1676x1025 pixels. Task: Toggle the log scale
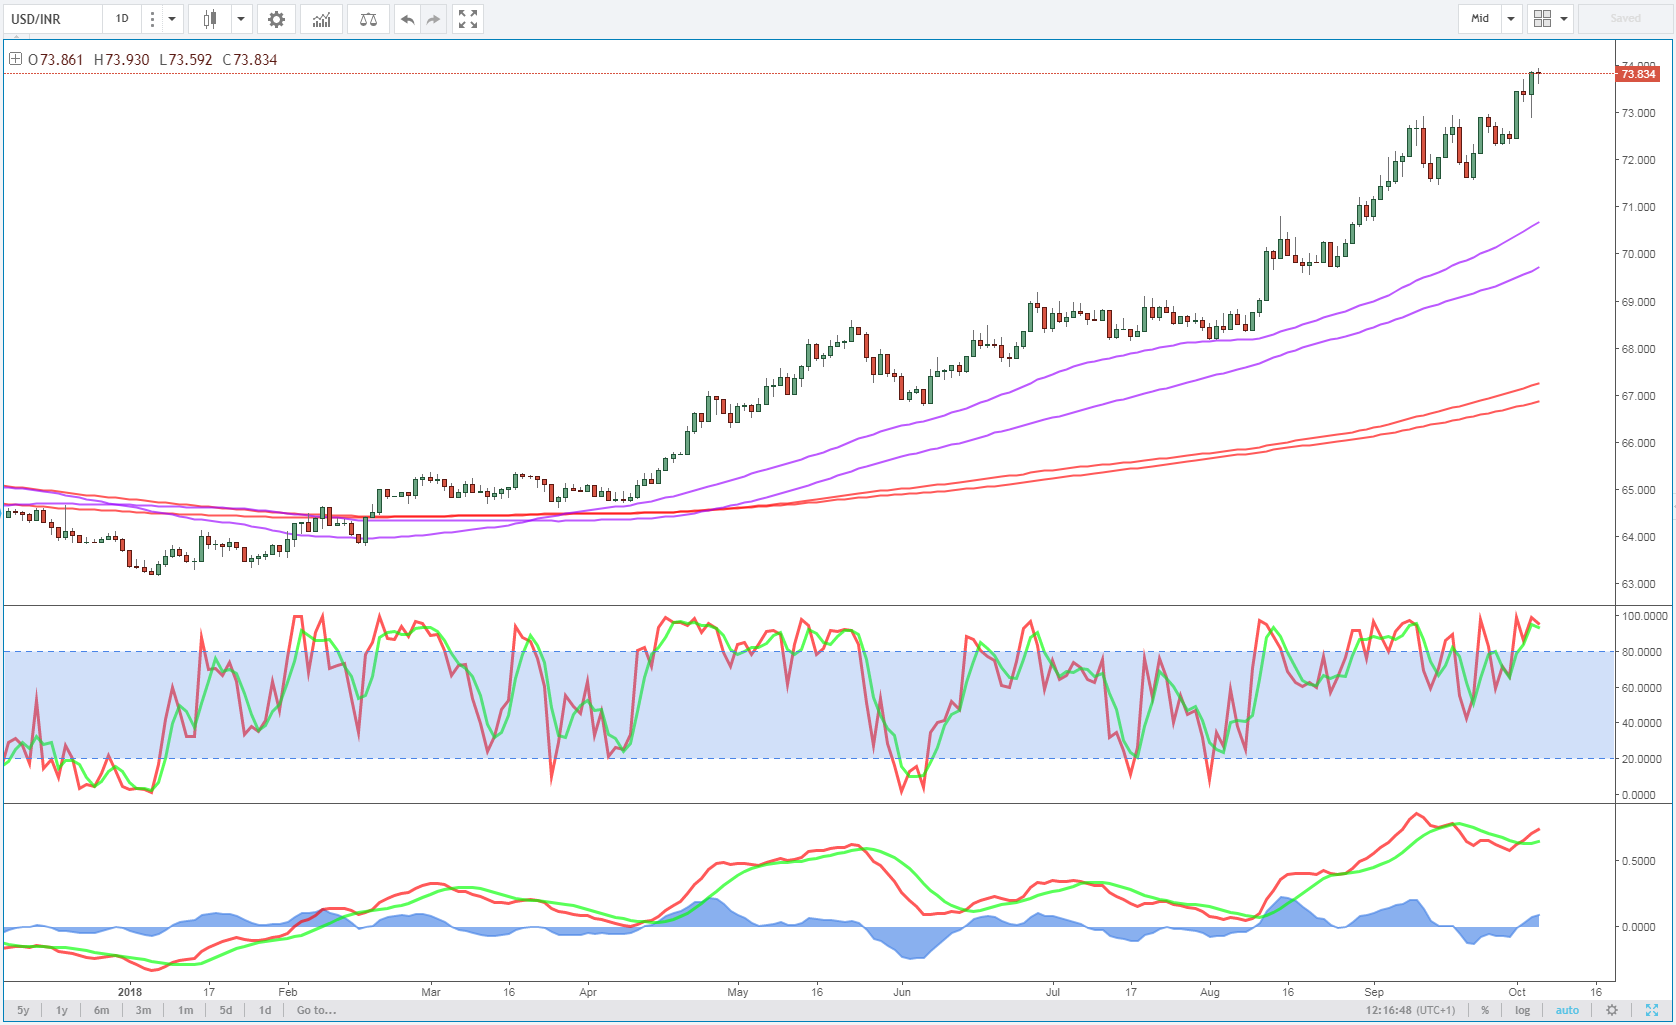(1522, 1010)
